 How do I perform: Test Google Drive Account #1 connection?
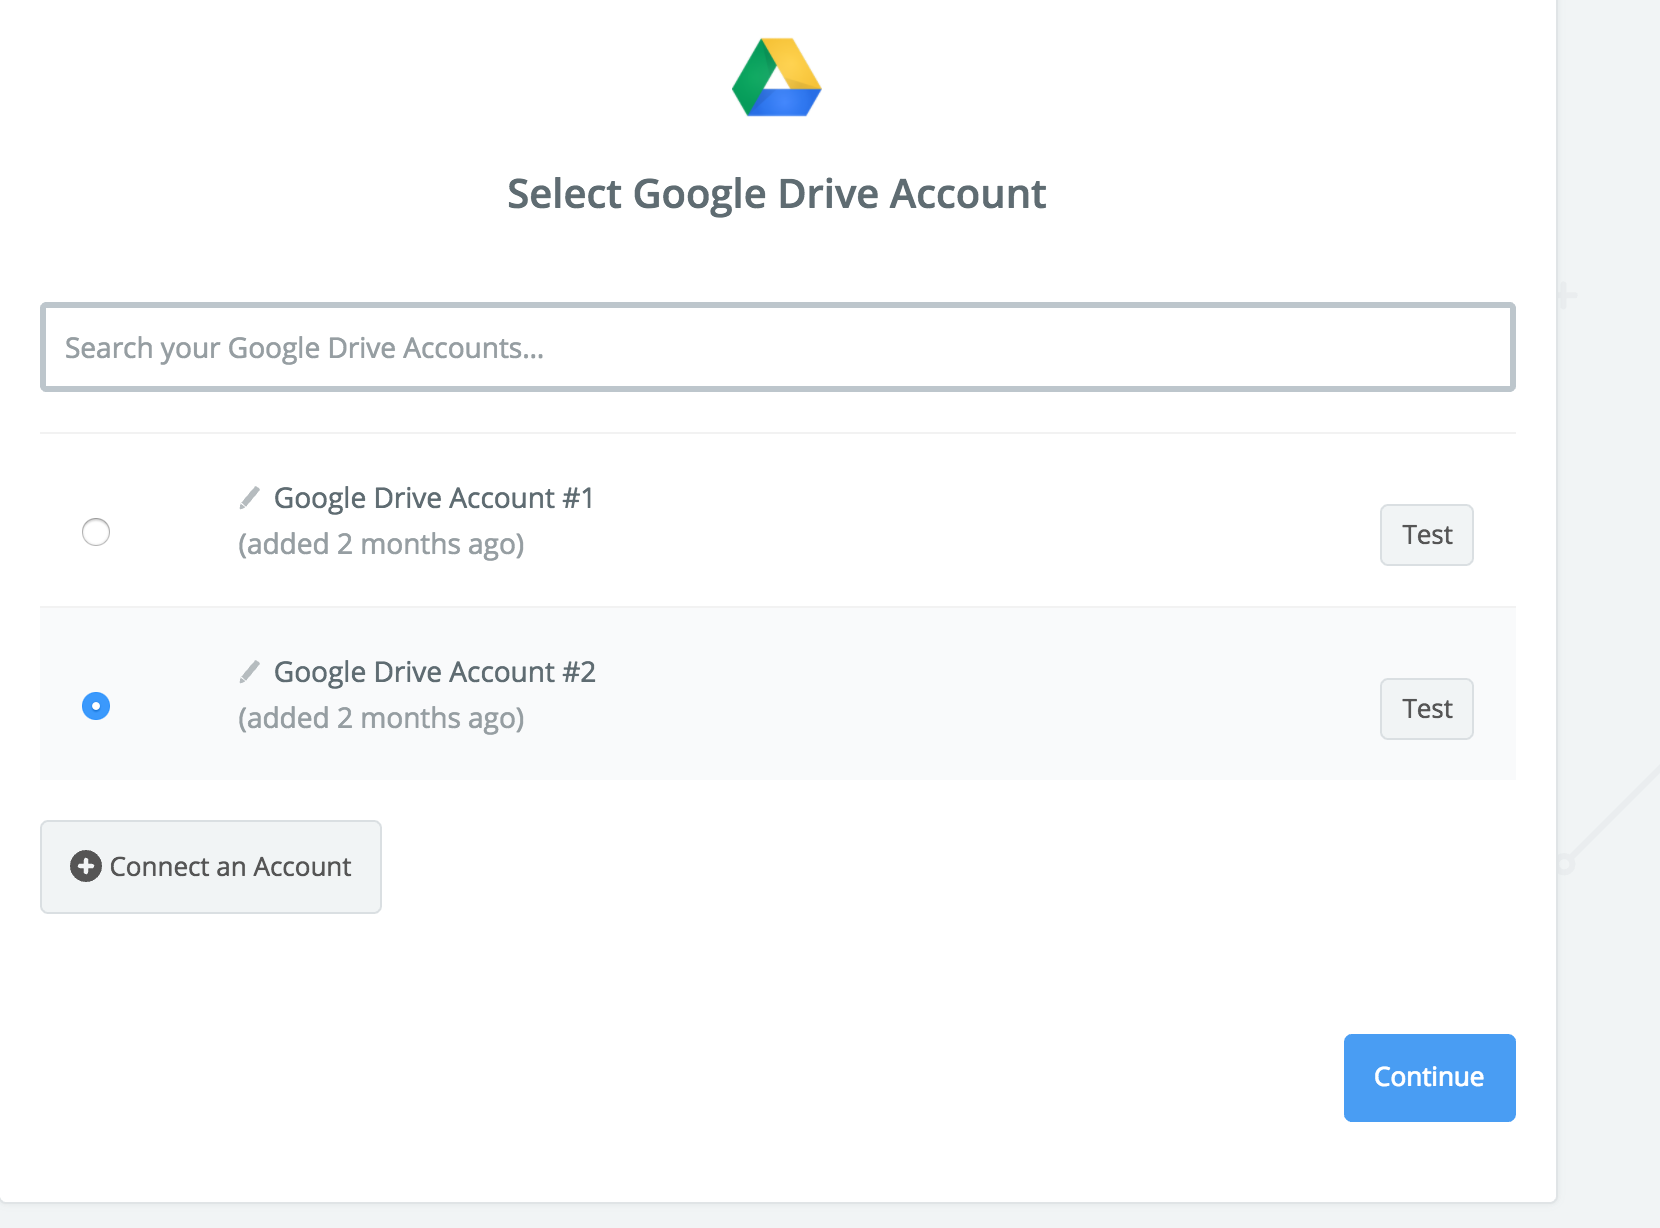1426,535
